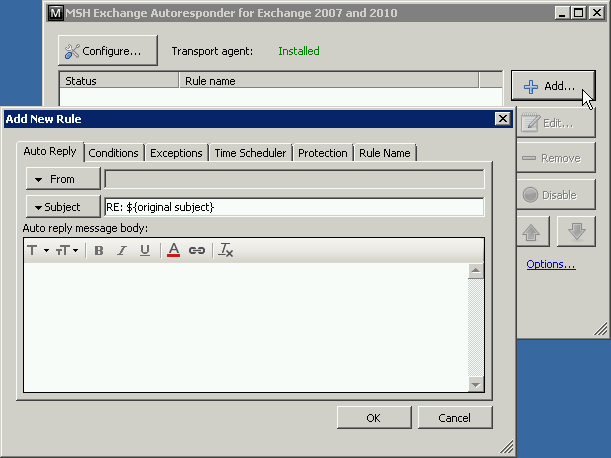
Task: Confirm the rule with OK
Action: (374, 418)
